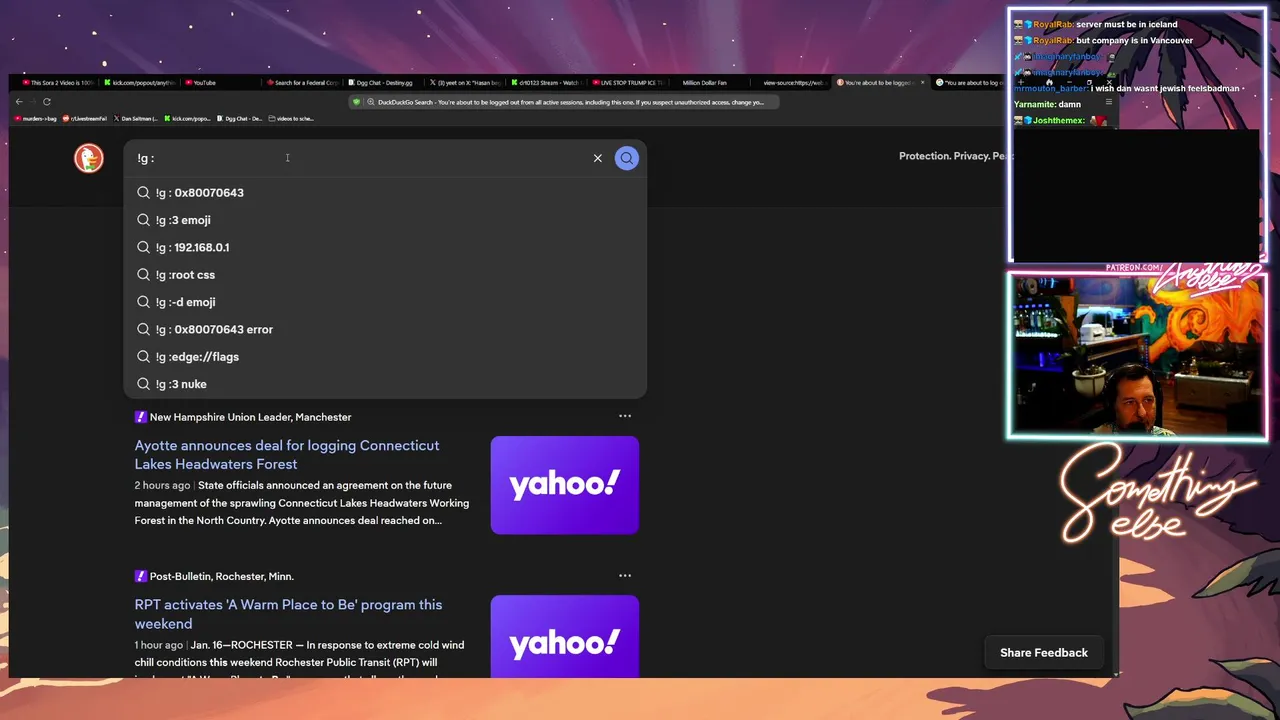Screen dimensions: 1280x720
Task: Click magnifier icon beside '0x80070643 error' suggestion
Action: (x=144, y=329)
